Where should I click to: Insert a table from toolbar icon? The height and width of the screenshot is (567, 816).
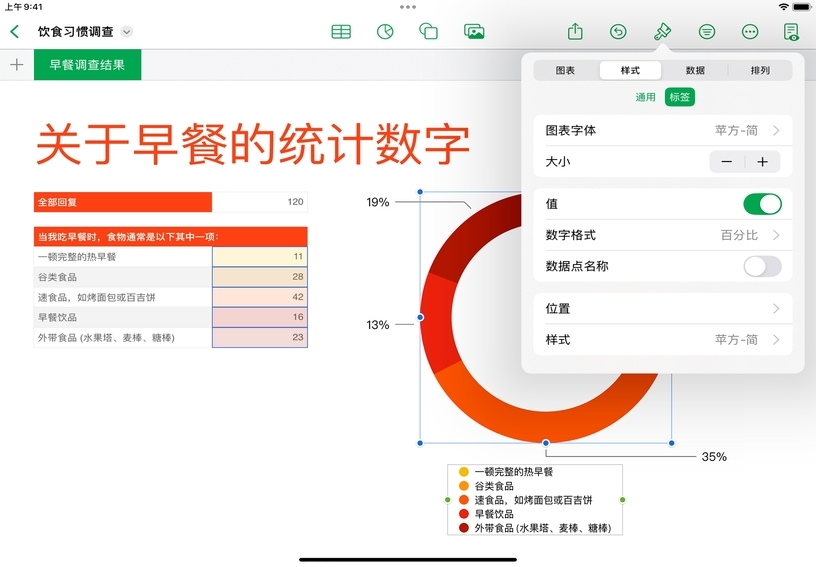click(x=341, y=31)
